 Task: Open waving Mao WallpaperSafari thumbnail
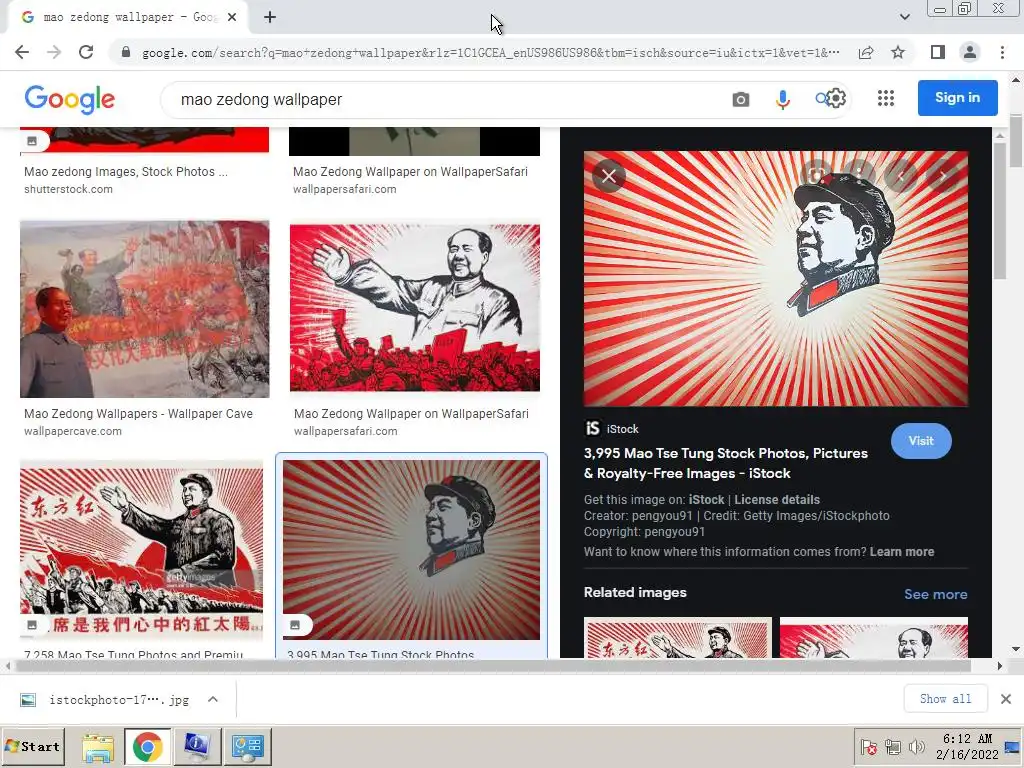pos(415,308)
